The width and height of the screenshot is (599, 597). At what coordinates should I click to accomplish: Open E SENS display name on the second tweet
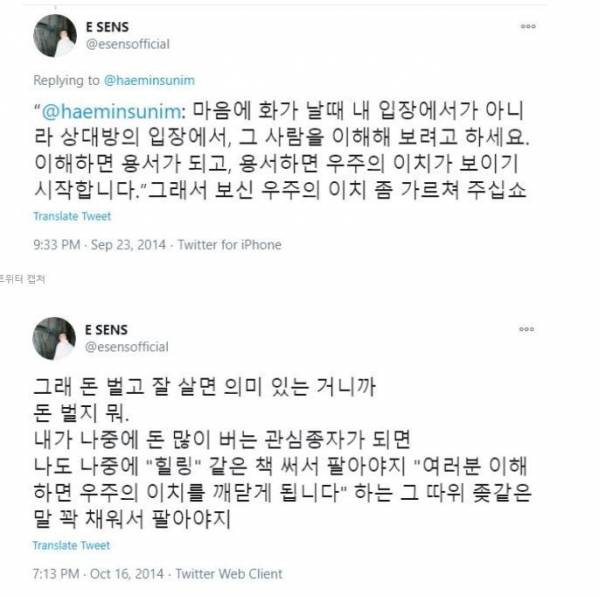[x=106, y=330]
